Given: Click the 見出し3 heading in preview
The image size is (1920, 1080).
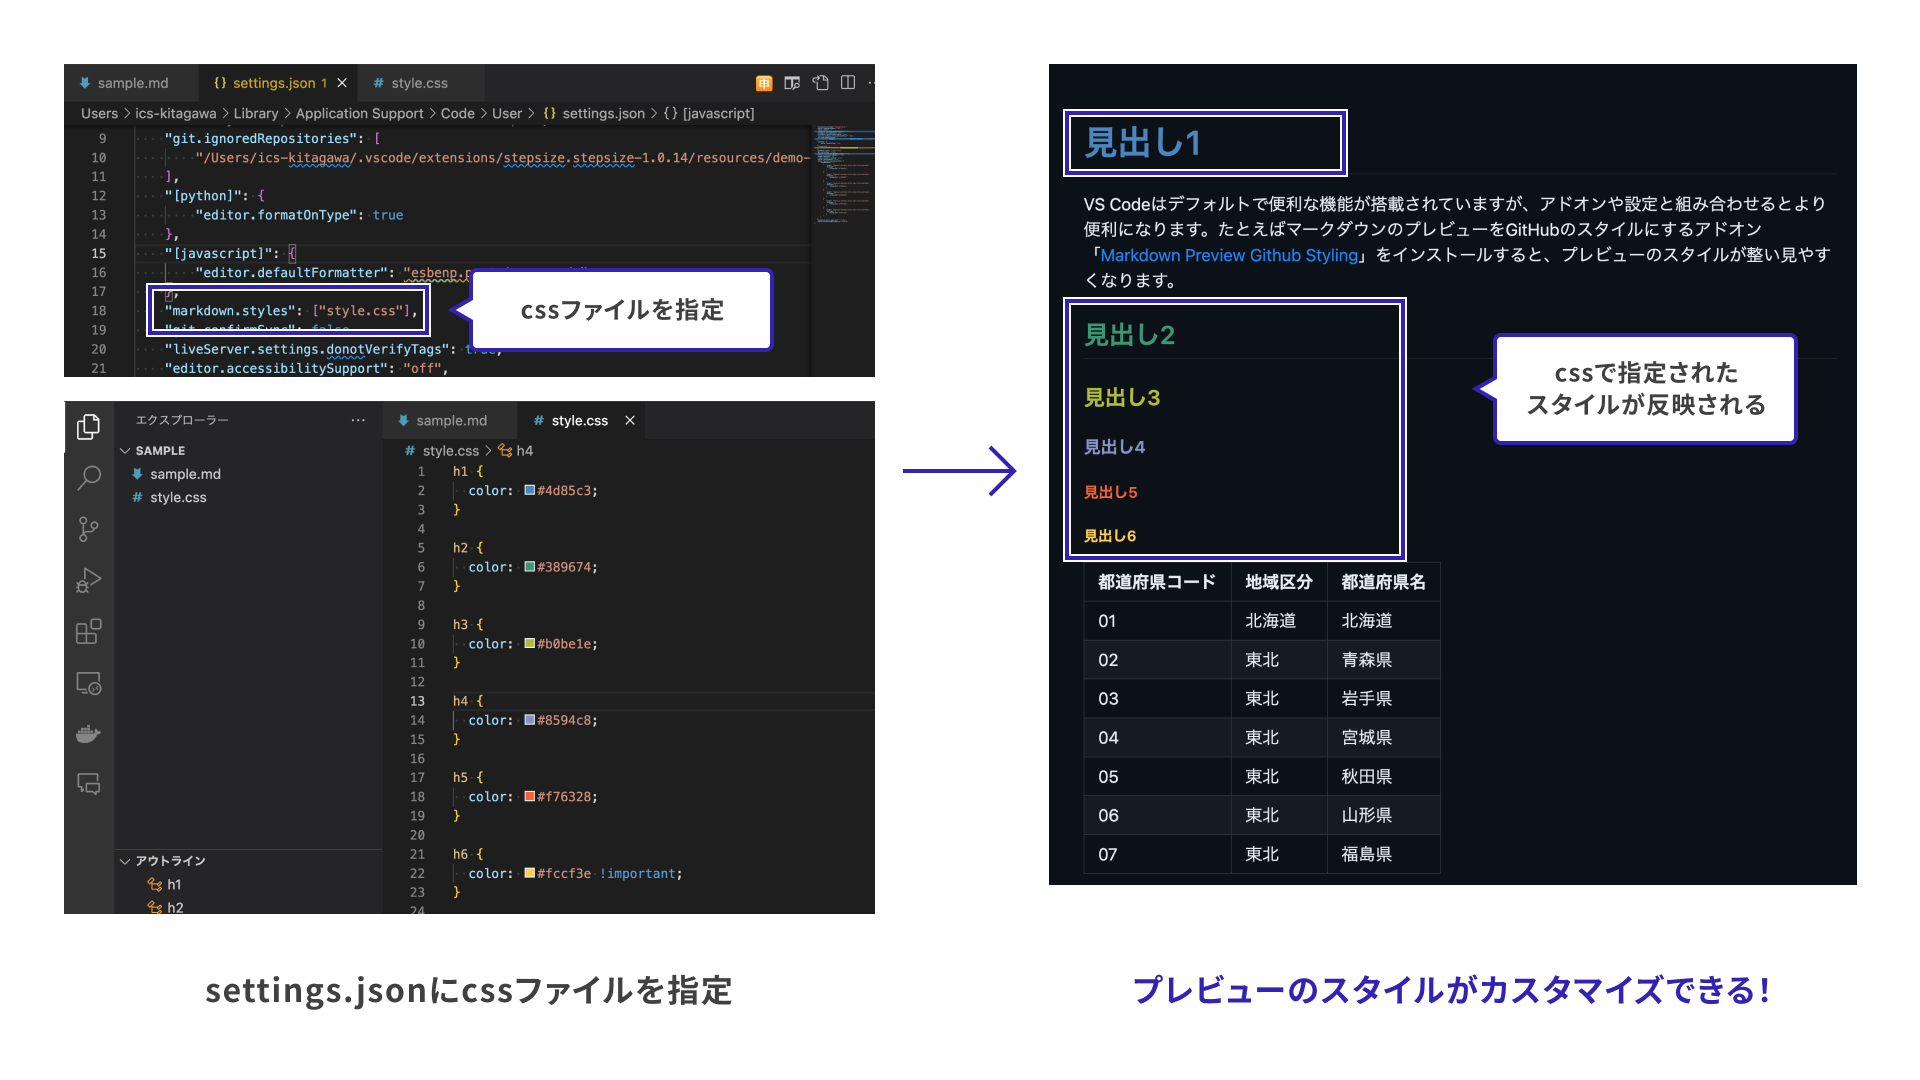Looking at the screenshot, I should coord(1122,397).
